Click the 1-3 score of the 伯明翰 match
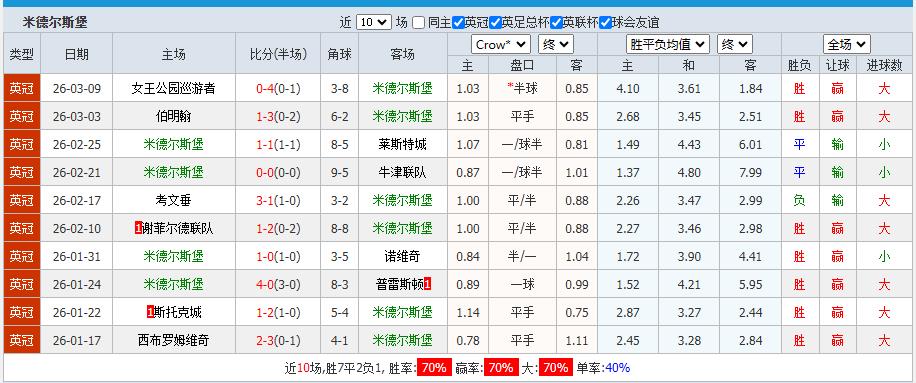916x383 pixels. tap(265, 117)
